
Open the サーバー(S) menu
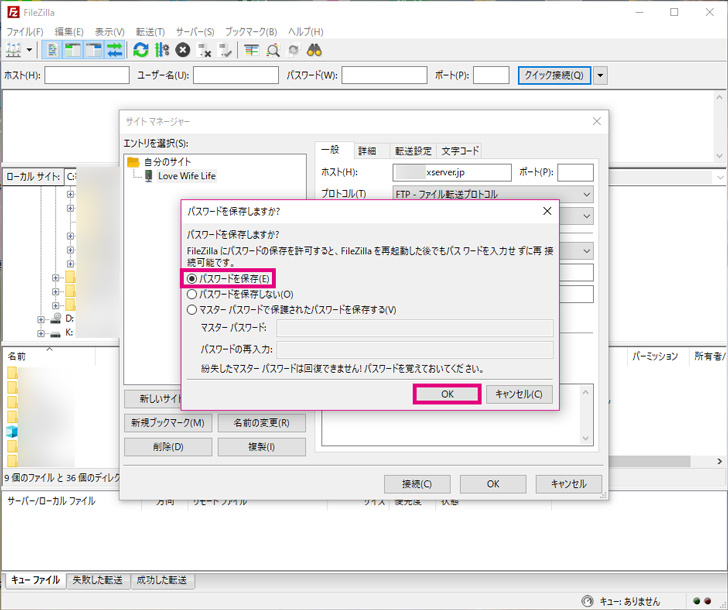click(x=195, y=32)
